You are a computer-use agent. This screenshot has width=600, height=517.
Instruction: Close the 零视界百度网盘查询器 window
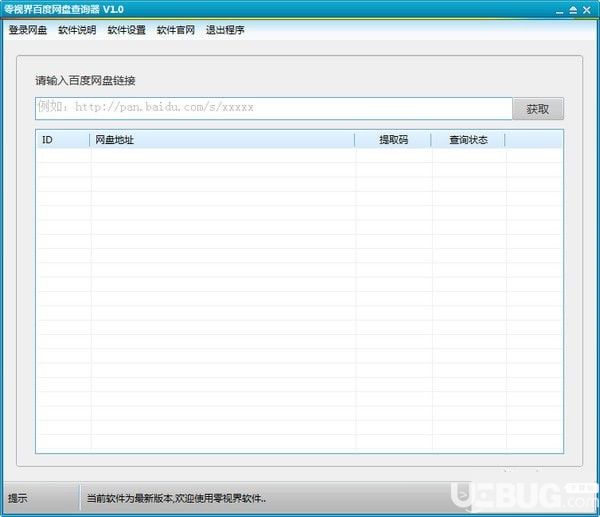click(x=587, y=10)
